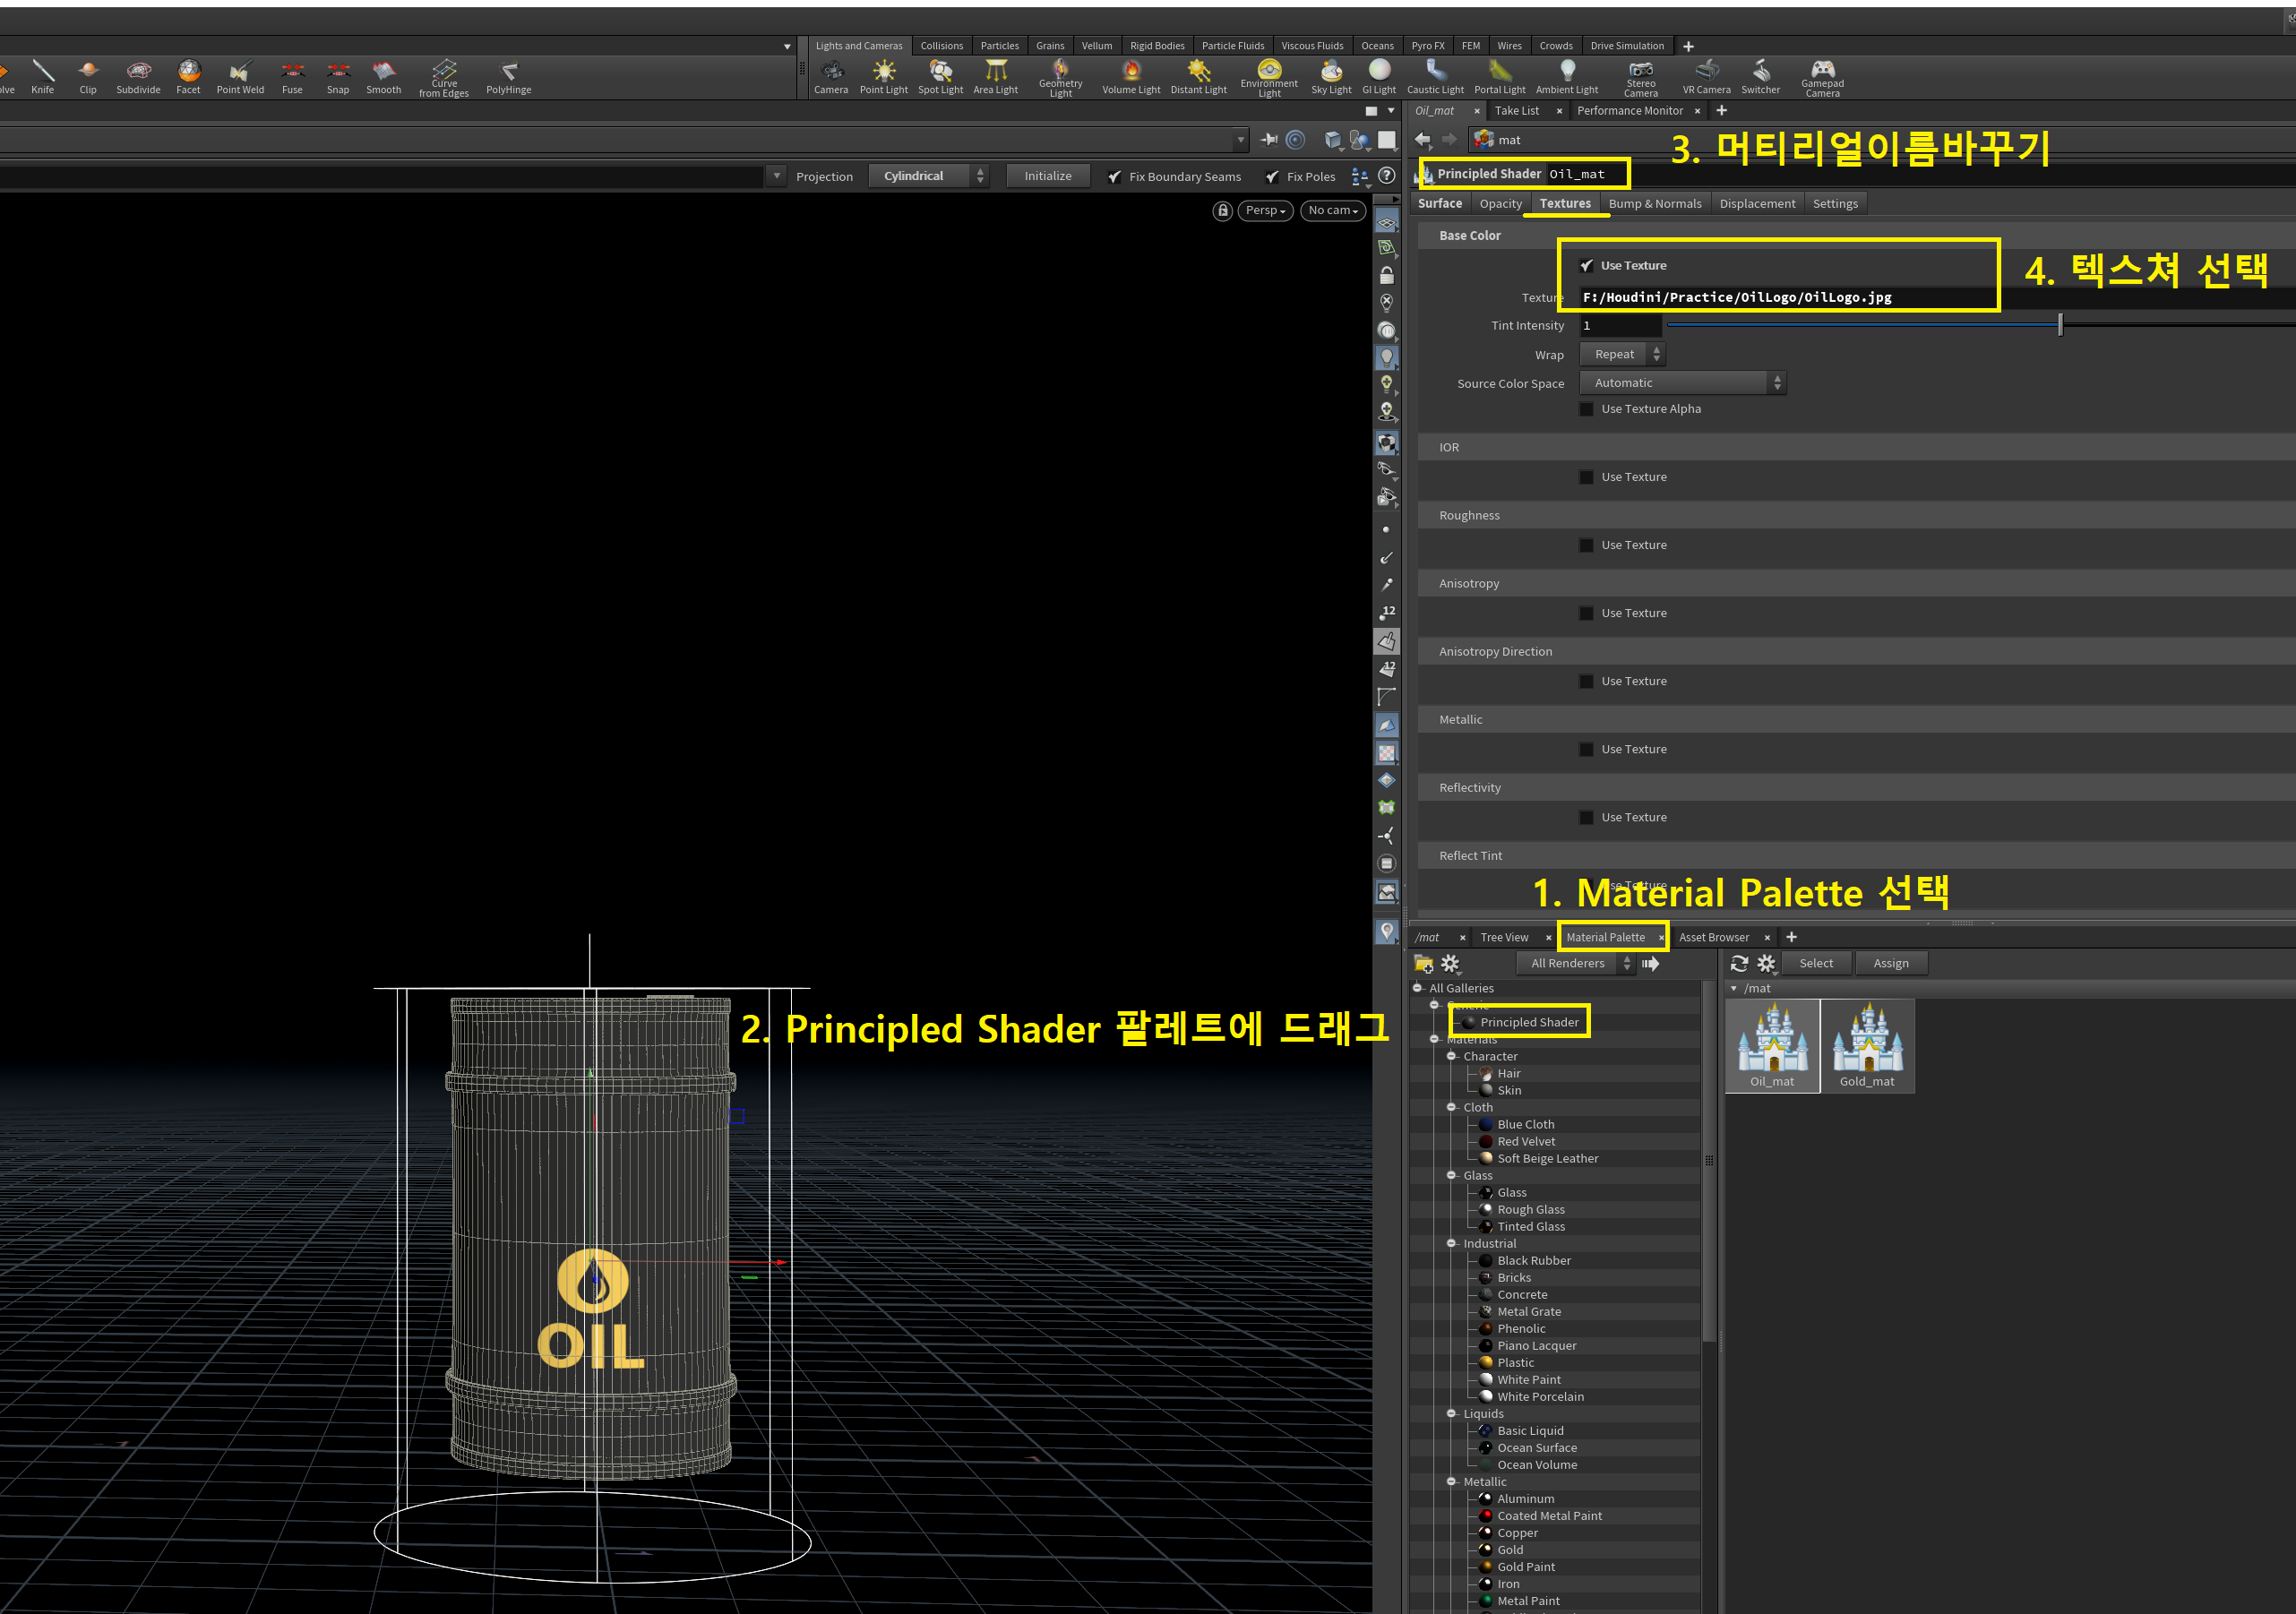Open the Asset Browser tab

[1713, 937]
